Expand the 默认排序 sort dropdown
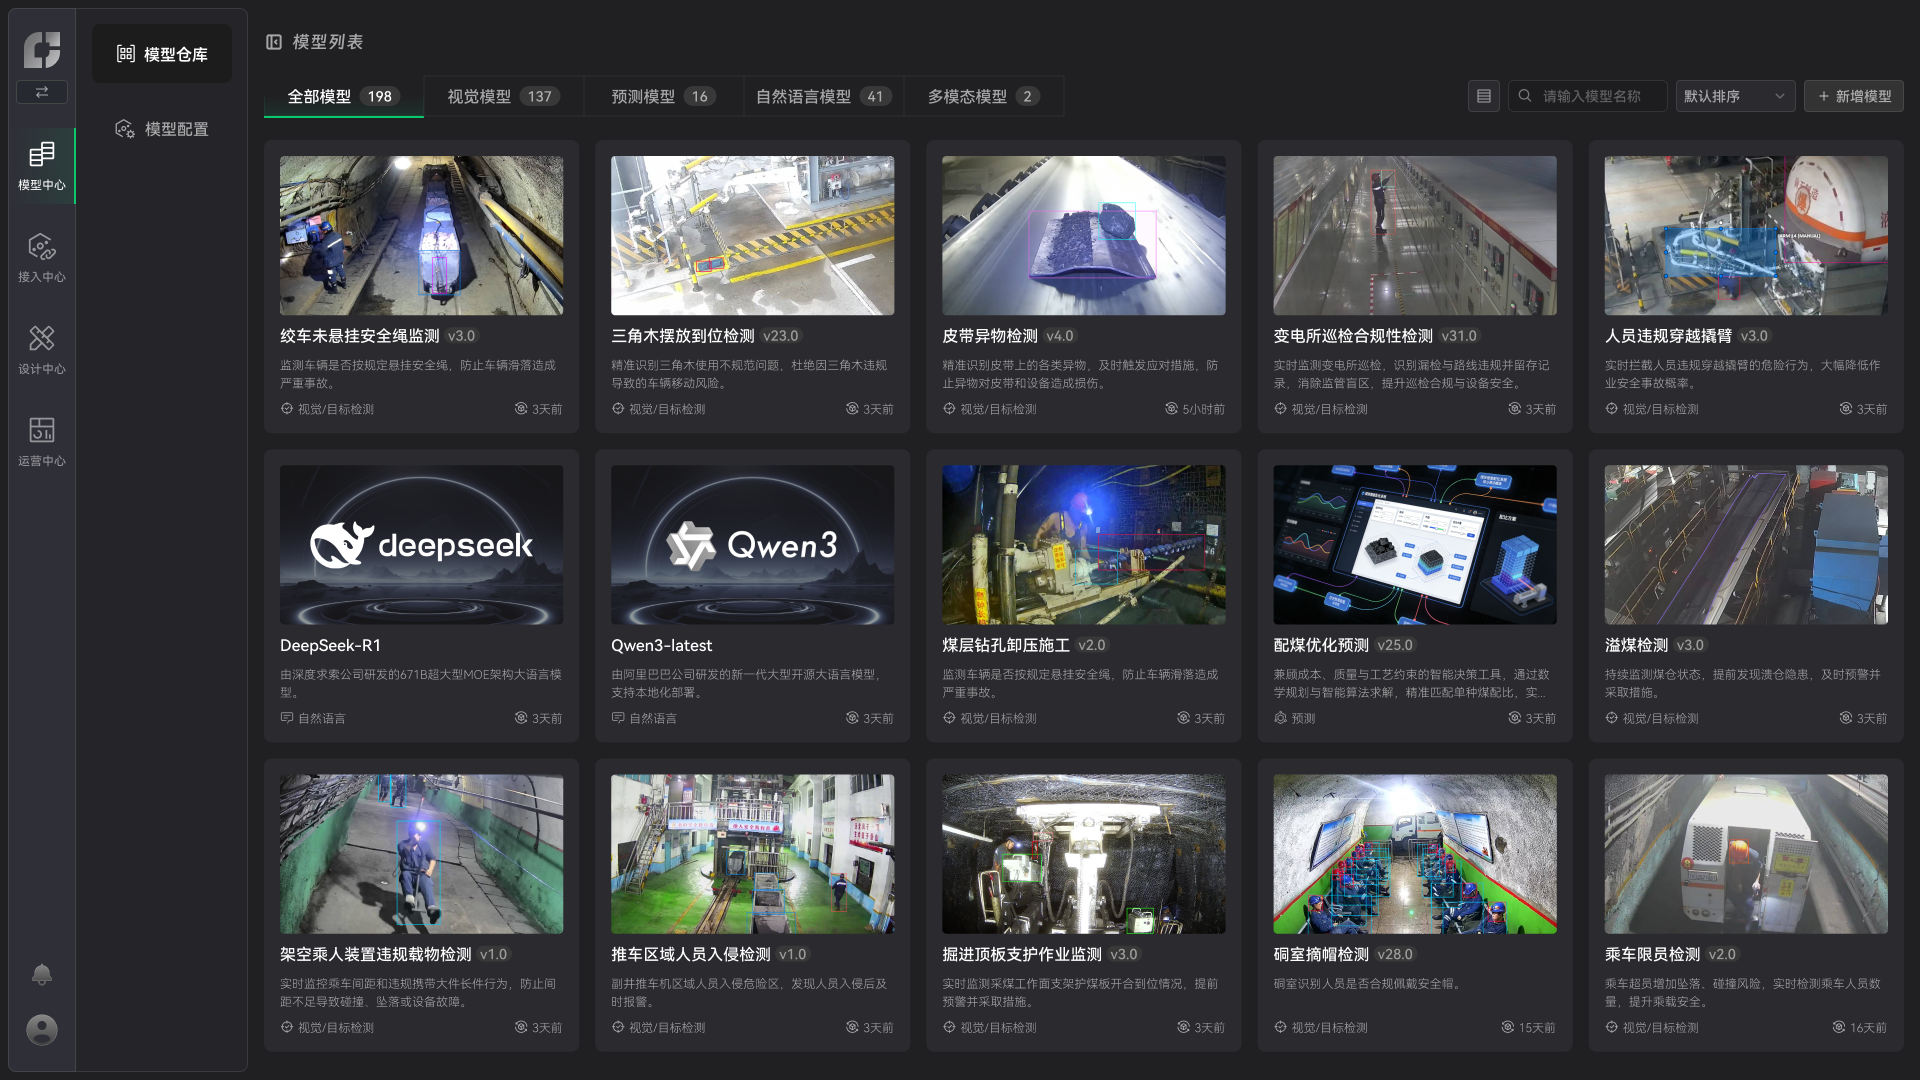The width and height of the screenshot is (1920, 1080). coord(1734,96)
